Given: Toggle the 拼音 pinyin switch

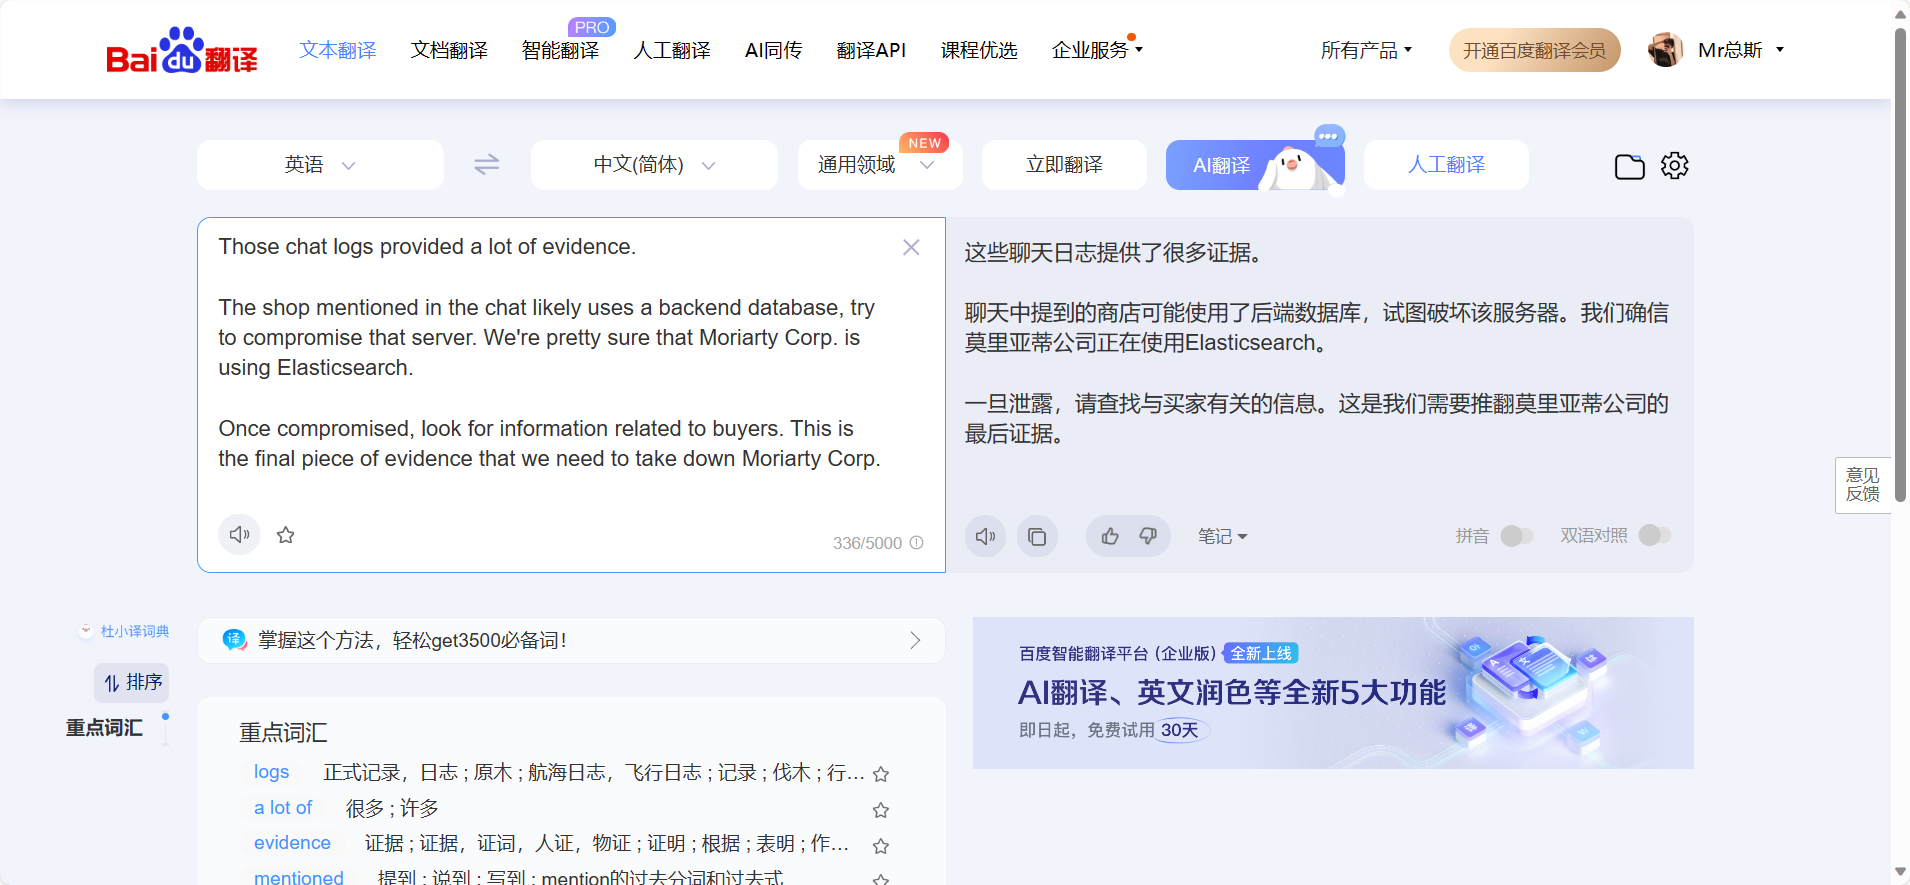Looking at the screenshot, I should [x=1516, y=536].
